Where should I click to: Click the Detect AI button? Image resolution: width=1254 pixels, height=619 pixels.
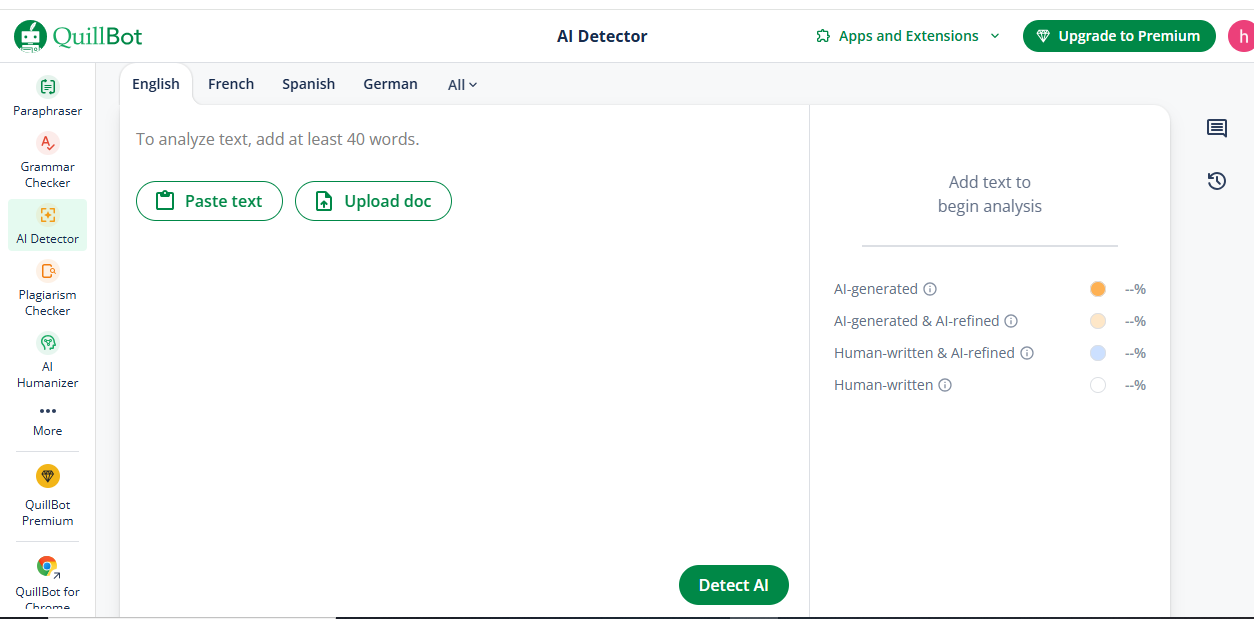click(733, 585)
